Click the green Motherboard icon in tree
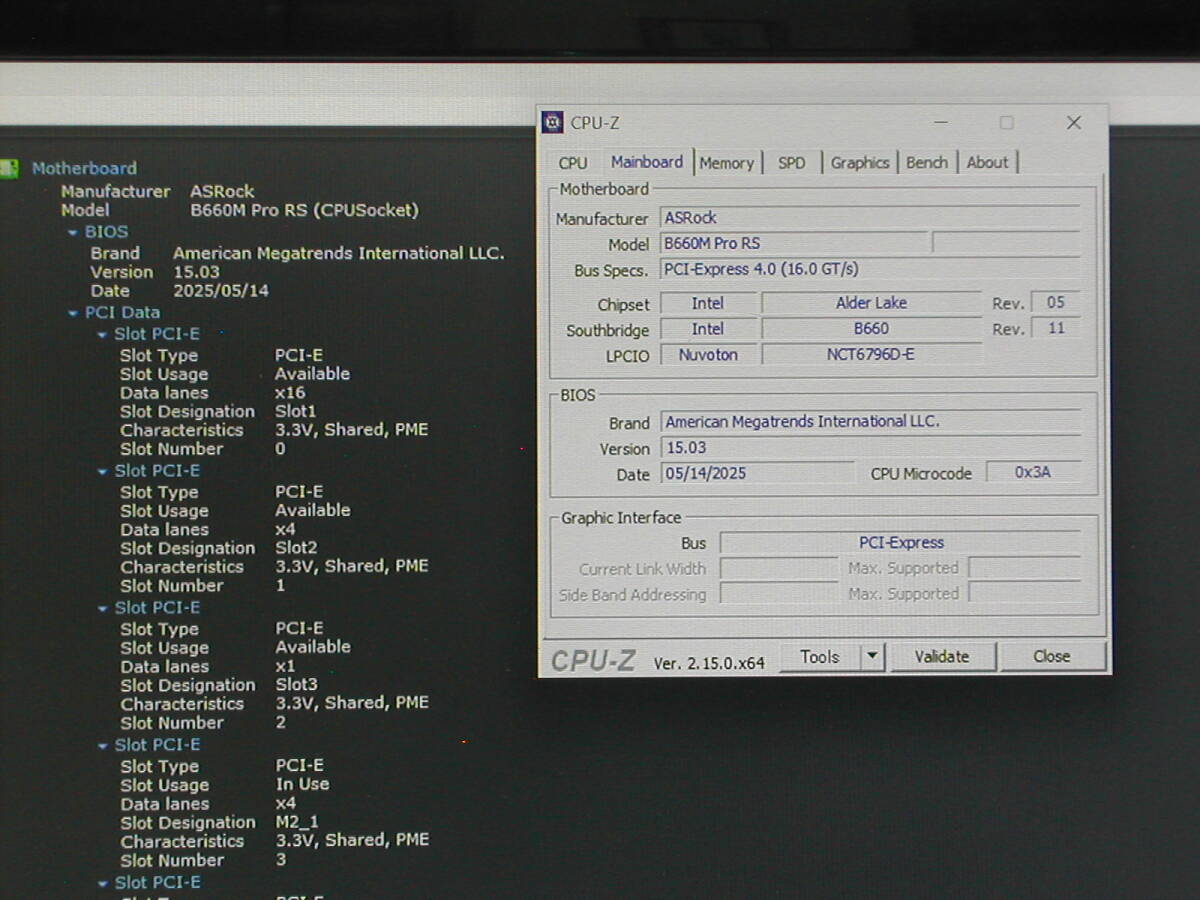 point(9,168)
